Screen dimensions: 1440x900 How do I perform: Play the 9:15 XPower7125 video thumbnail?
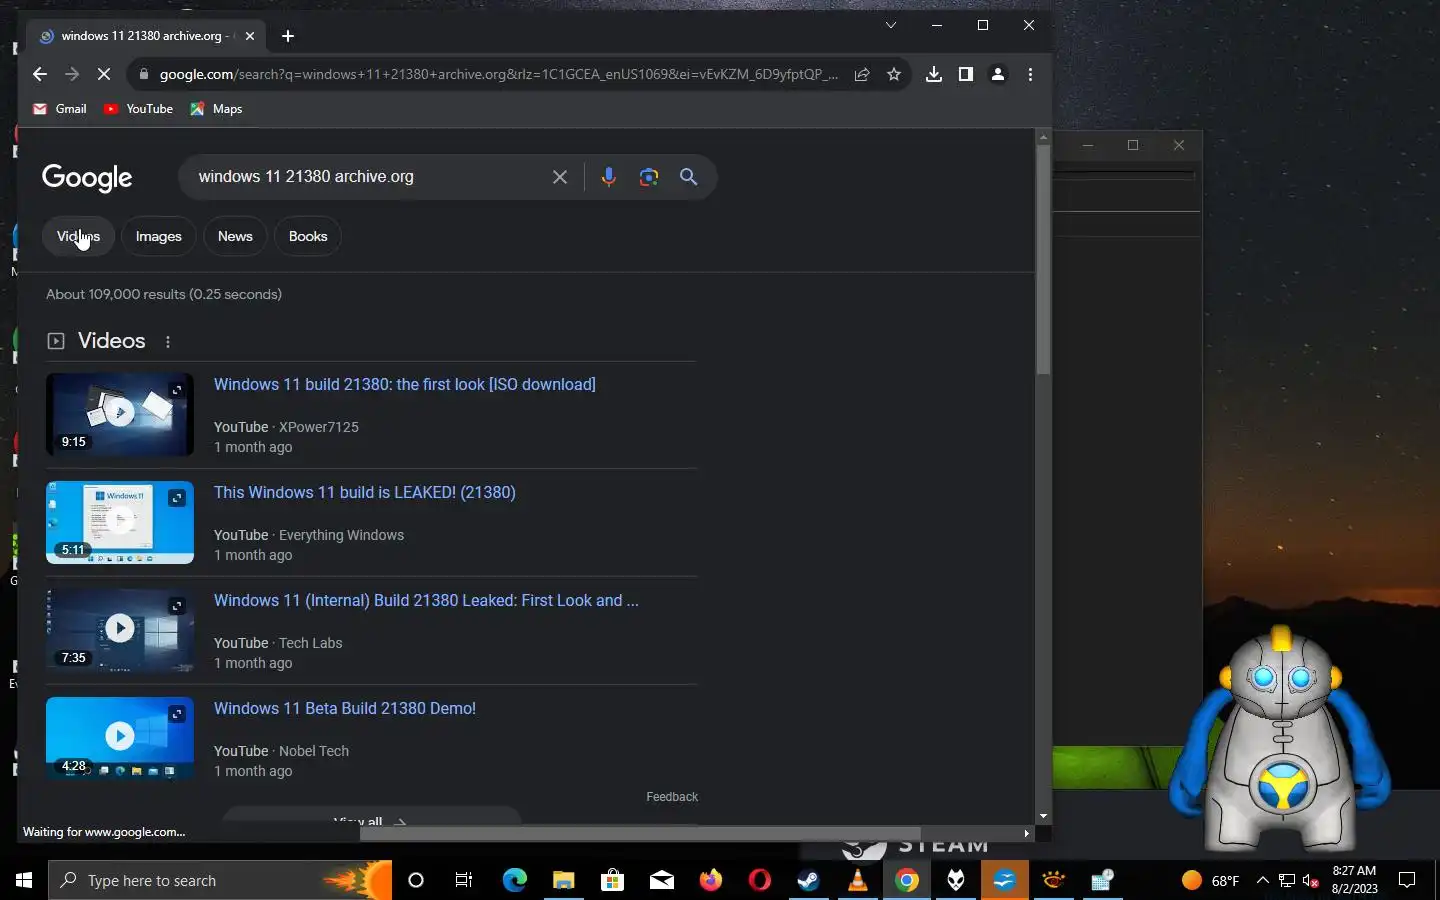pos(120,414)
